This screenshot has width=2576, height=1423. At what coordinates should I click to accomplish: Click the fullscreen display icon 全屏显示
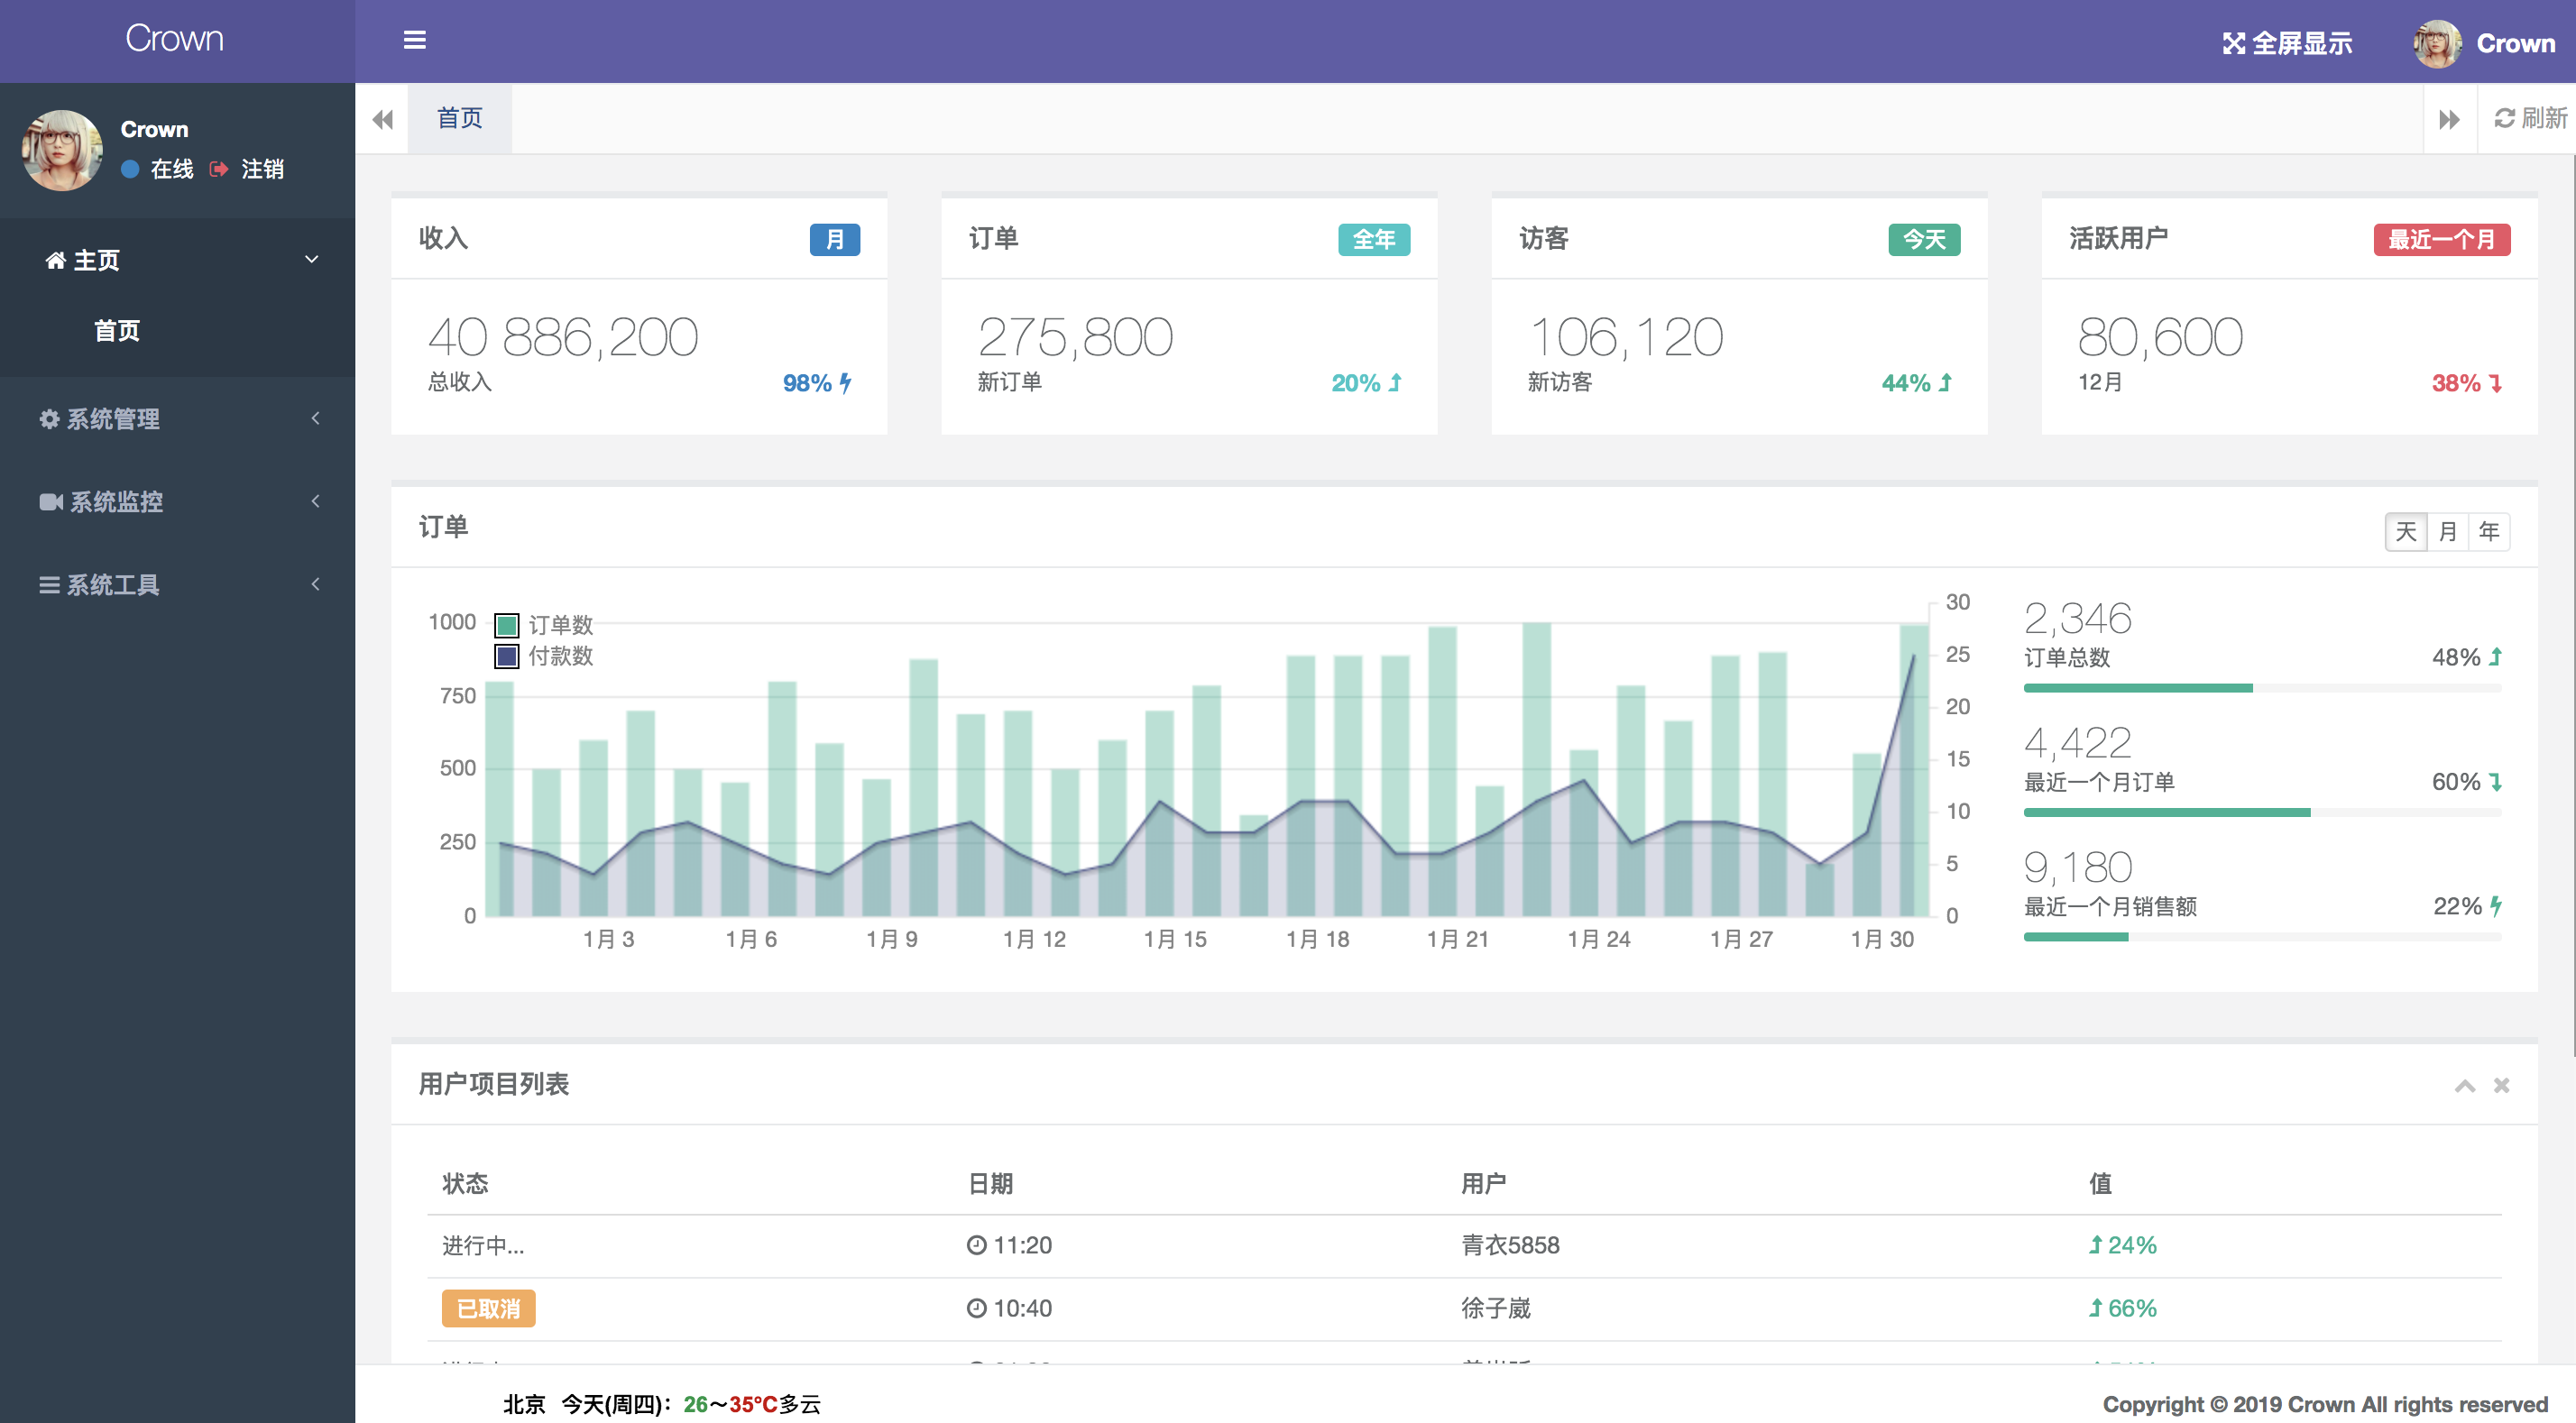point(2233,43)
